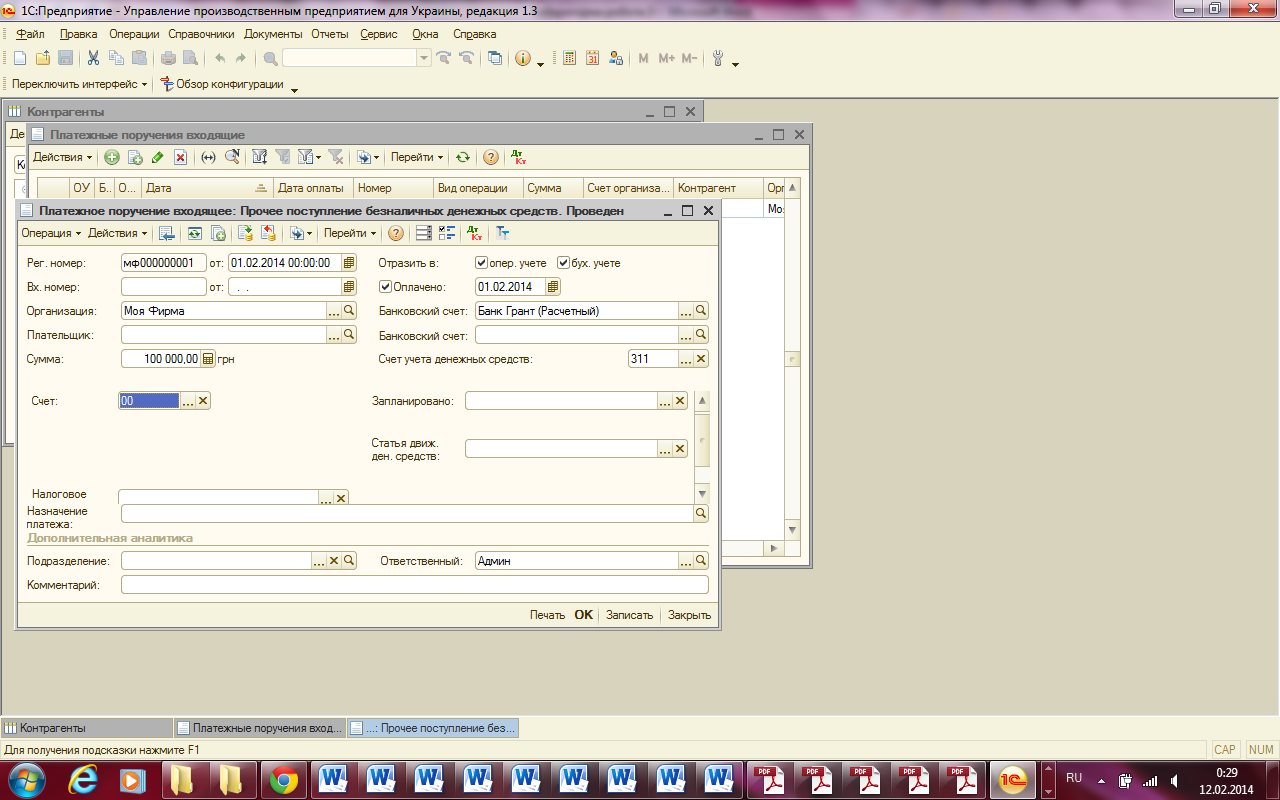Click the Вх. номер input field

(163, 287)
